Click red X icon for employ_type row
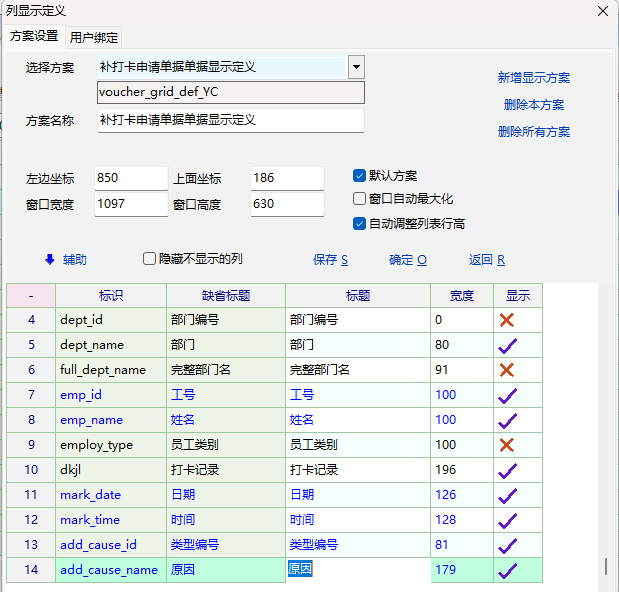The width and height of the screenshot is (619, 592). (x=507, y=445)
